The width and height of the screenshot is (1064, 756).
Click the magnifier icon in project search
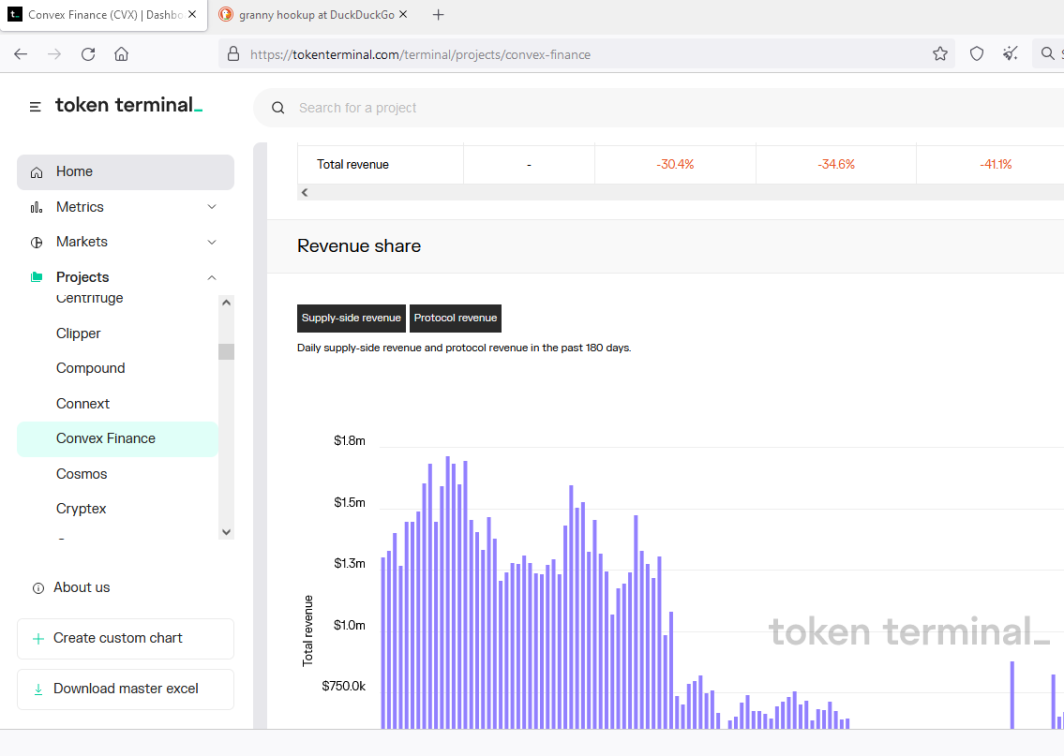click(x=278, y=108)
